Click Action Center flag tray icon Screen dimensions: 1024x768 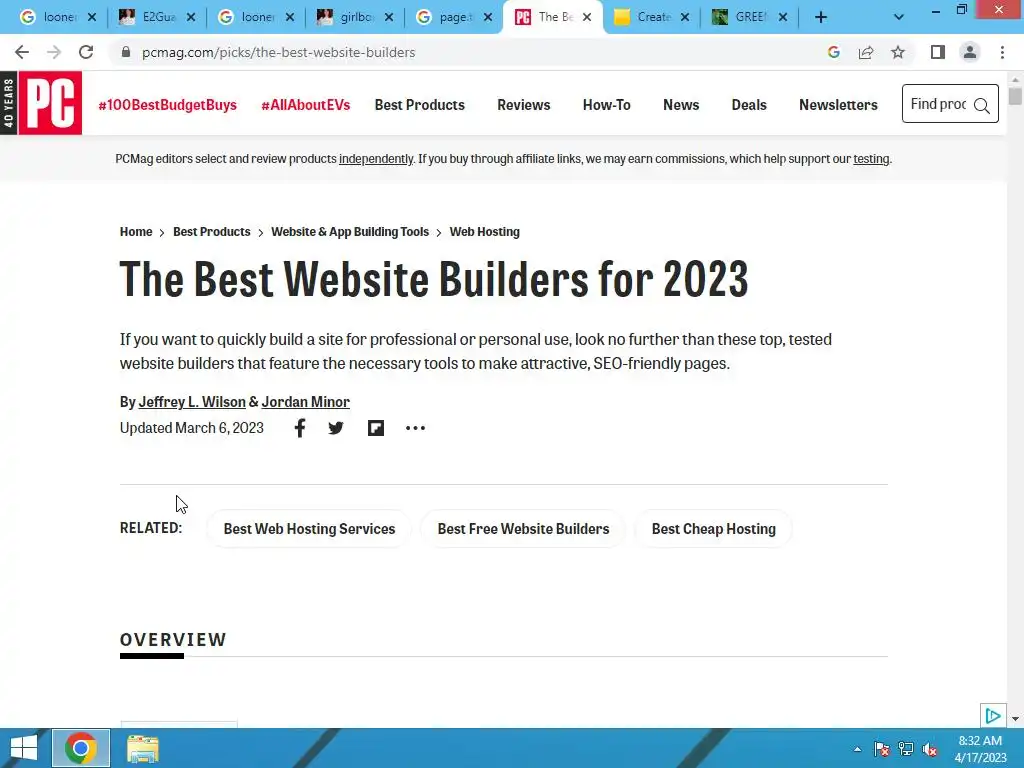pos(882,749)
